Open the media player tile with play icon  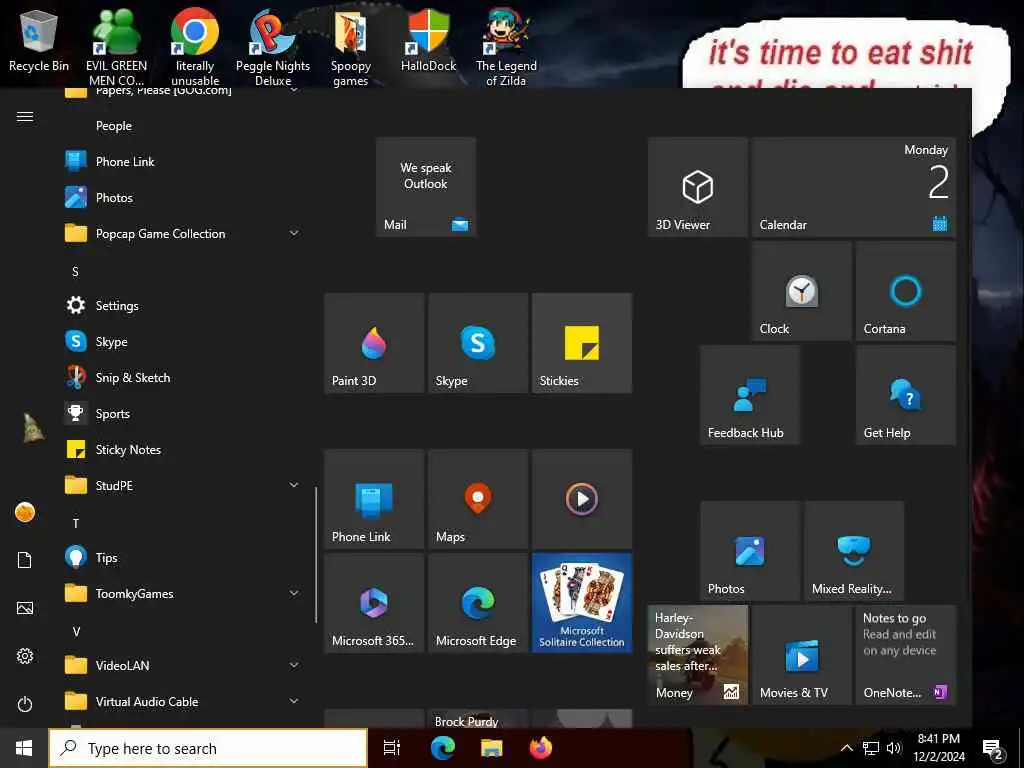[x=582, y=499]
